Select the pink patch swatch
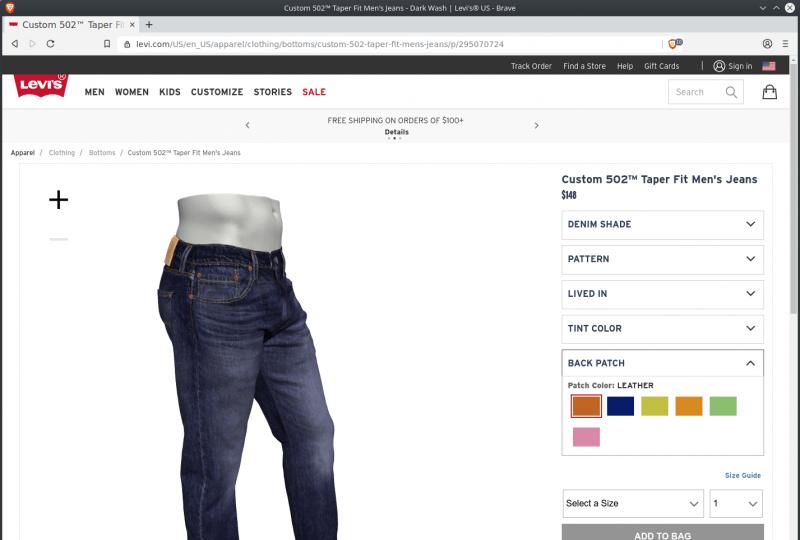Screen dimensions: 800x540 click(586, 437)
